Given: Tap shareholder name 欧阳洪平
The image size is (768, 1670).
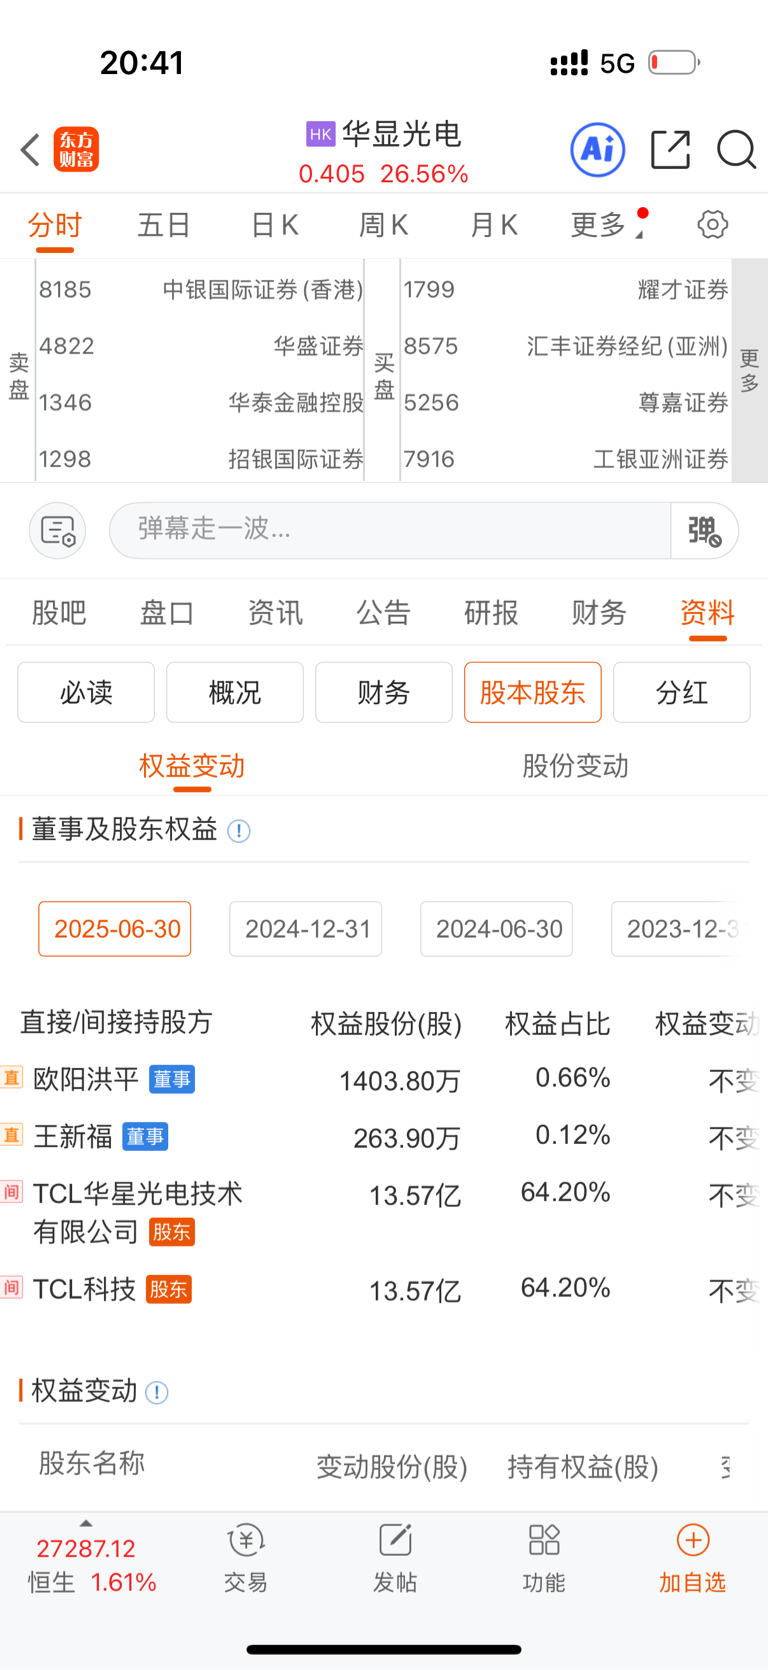Looking at the screenshot, I should pos(86,1079).
